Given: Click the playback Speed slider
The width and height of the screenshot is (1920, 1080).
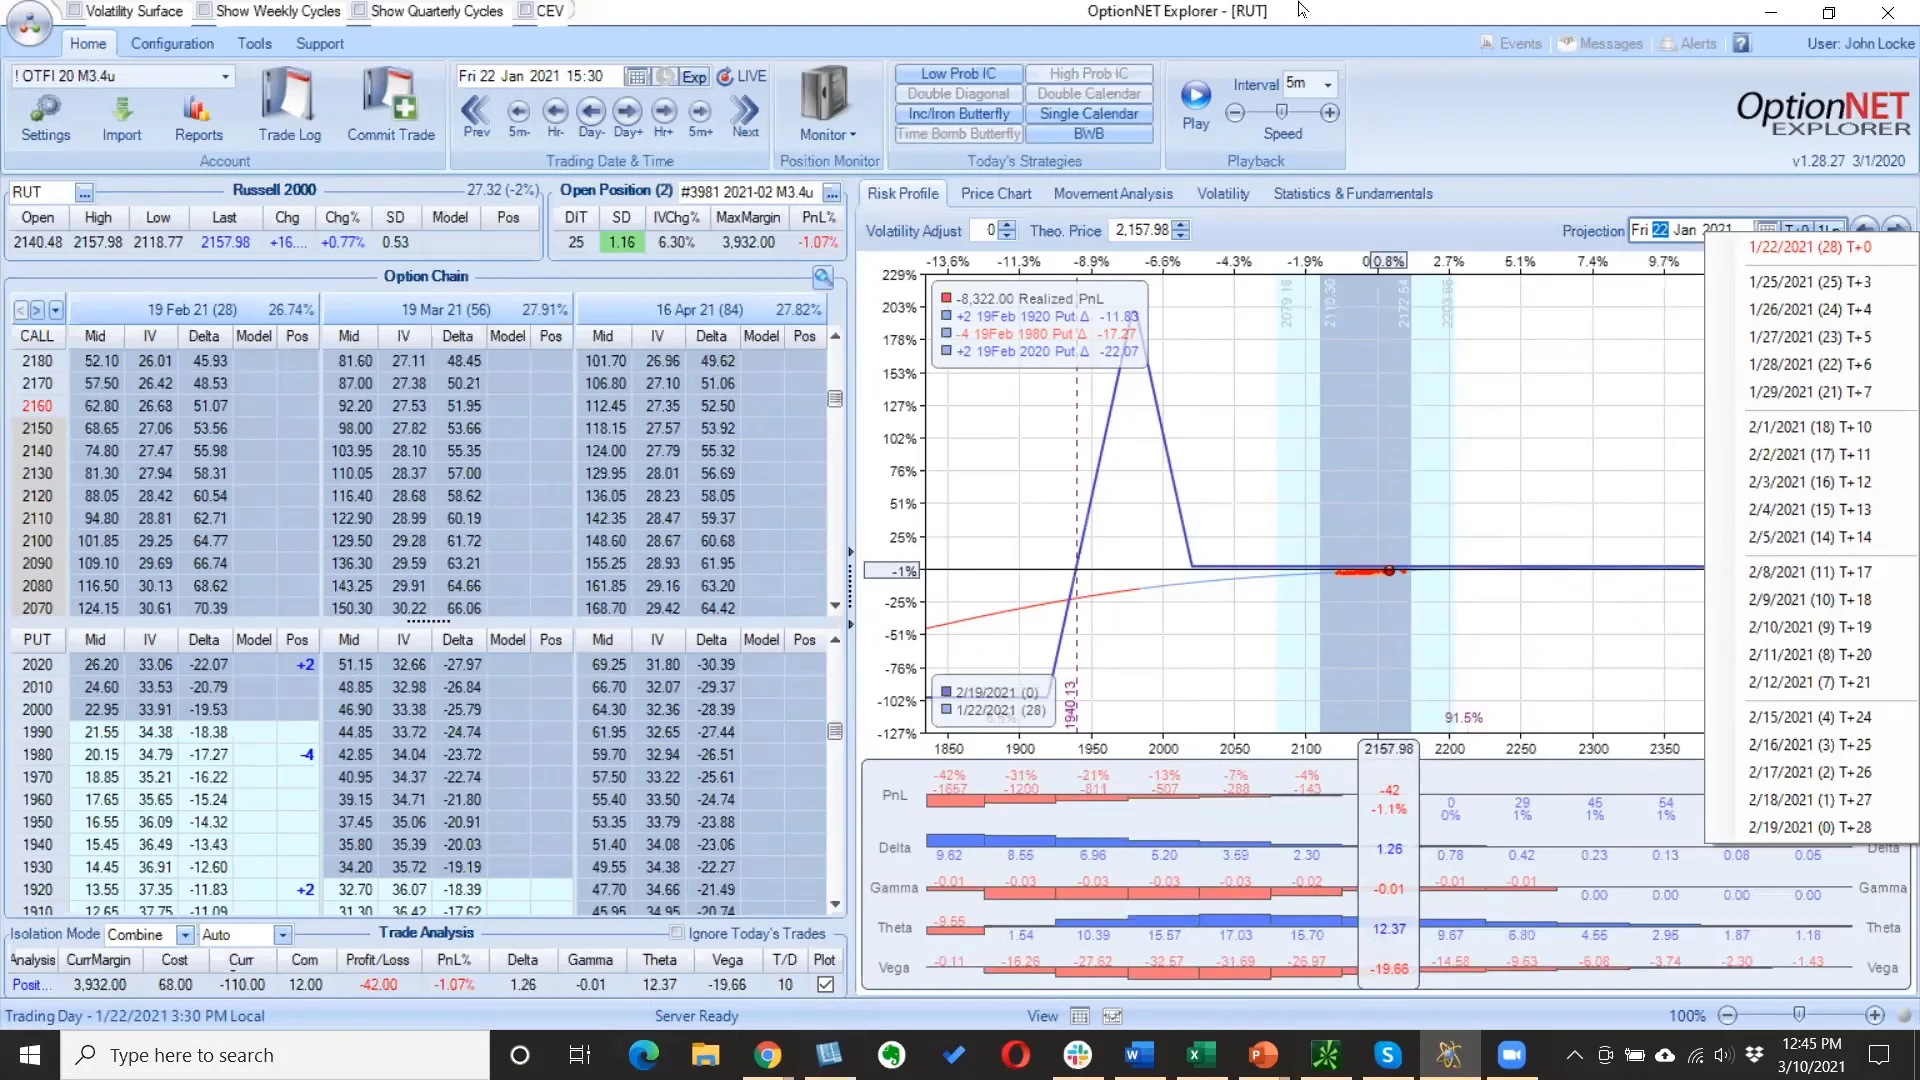Looking at the screenshot, I should tap(1281, 112).
